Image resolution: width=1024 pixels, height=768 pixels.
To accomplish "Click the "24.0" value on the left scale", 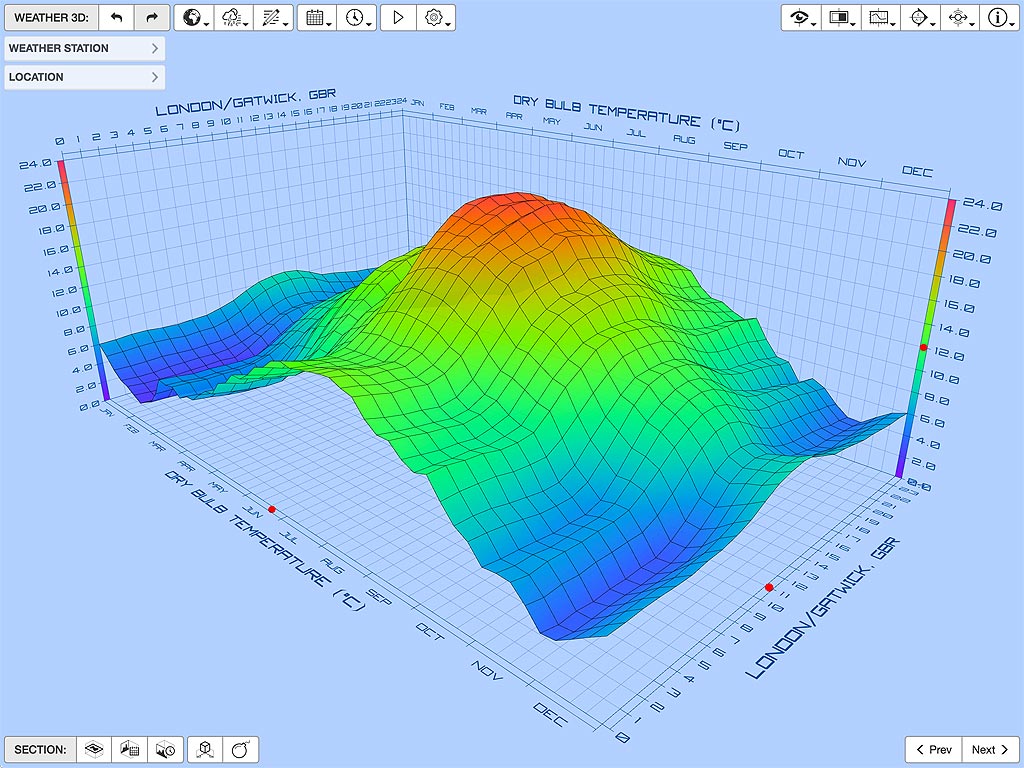I will pos(35,164).
